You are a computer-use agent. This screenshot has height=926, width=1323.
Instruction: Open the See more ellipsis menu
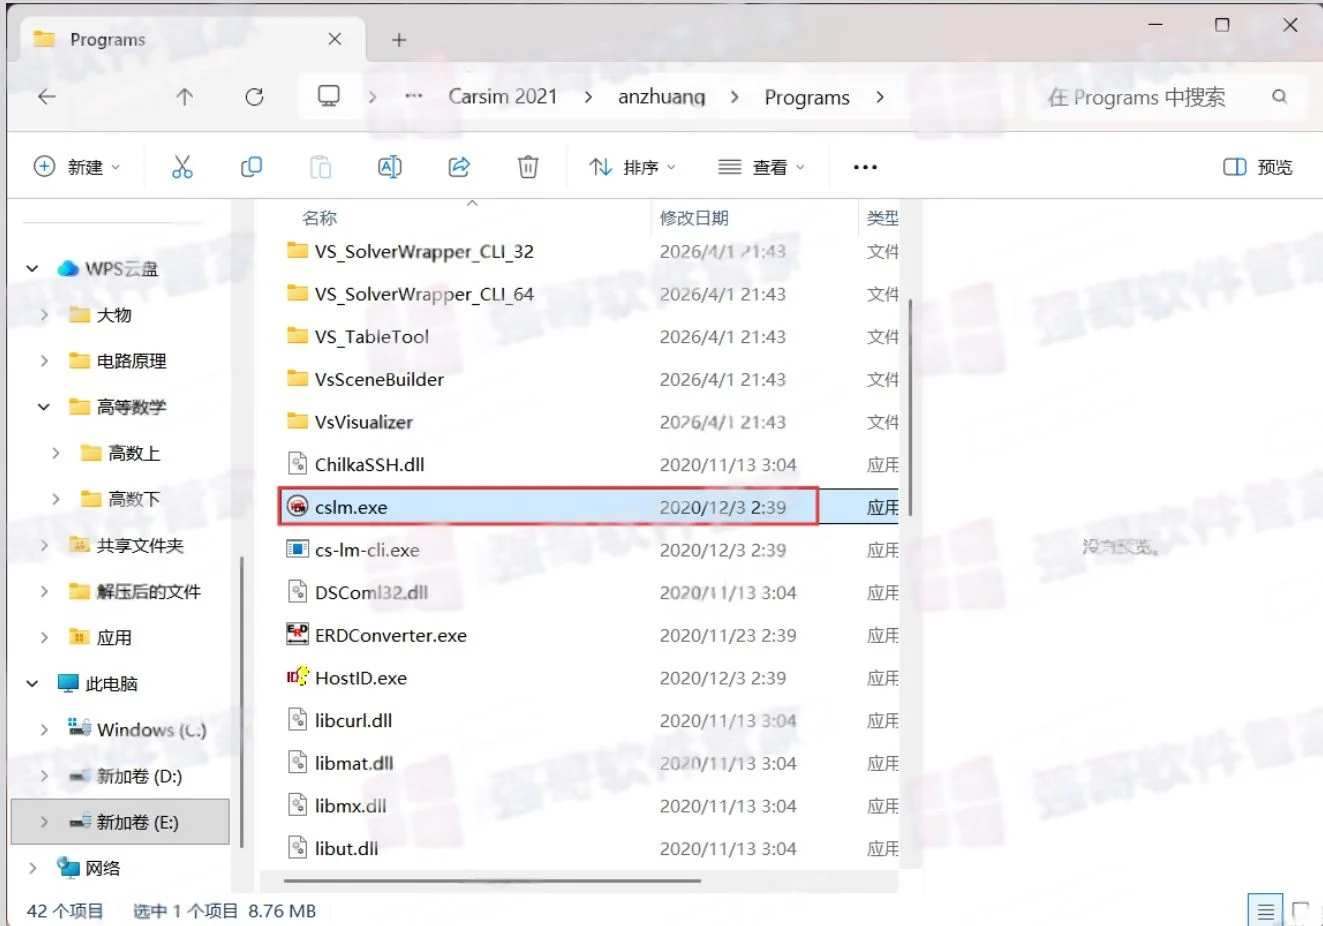pos(865,167)
